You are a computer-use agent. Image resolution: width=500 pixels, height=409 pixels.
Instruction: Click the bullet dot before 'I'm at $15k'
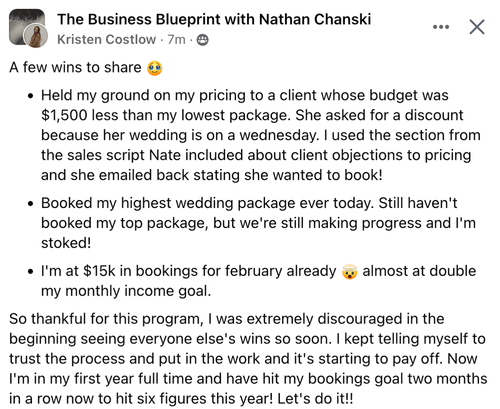[31, 272]
